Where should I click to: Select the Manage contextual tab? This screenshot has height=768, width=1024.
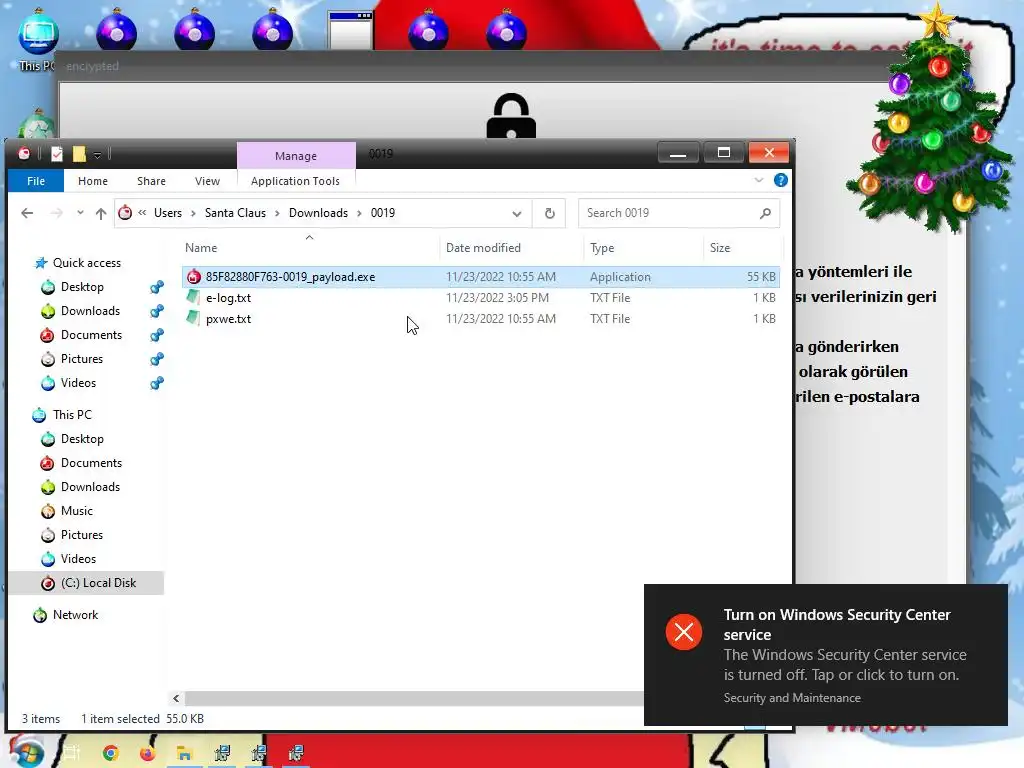(x=296, y=155)
